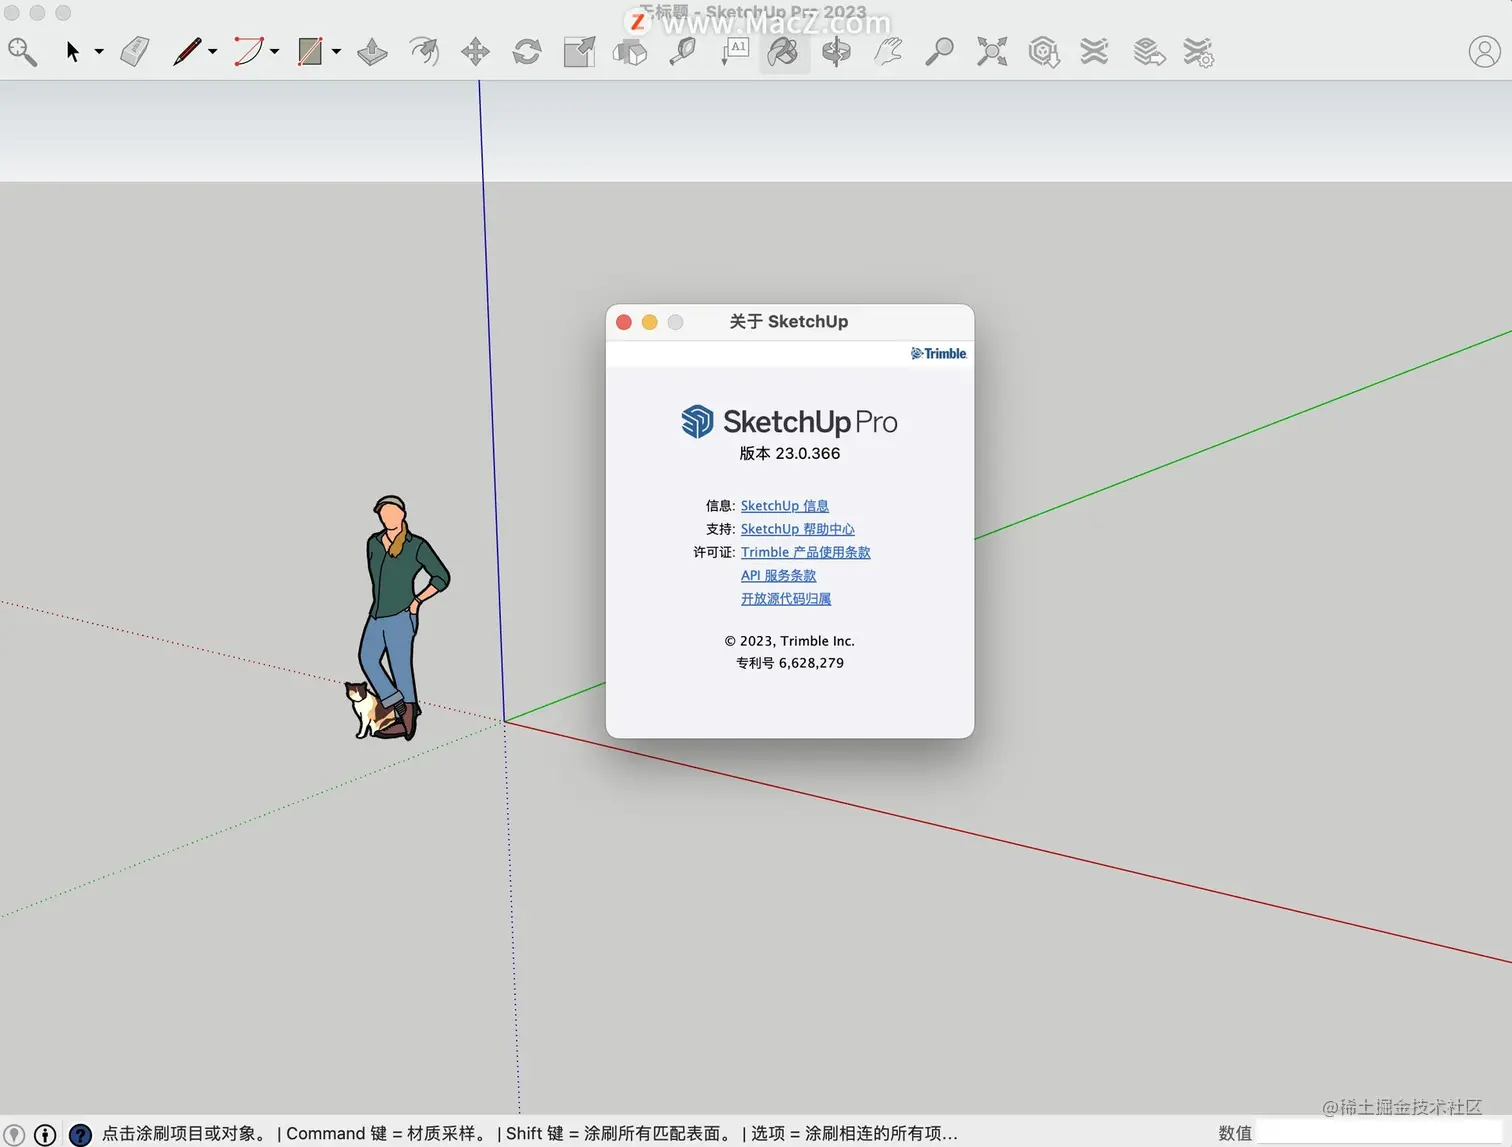The height and width of the screenshot is (1147, 1512).
Task: Open the SketchUp 信息 link
Action: pyautogui.click(x=784, y=506)
